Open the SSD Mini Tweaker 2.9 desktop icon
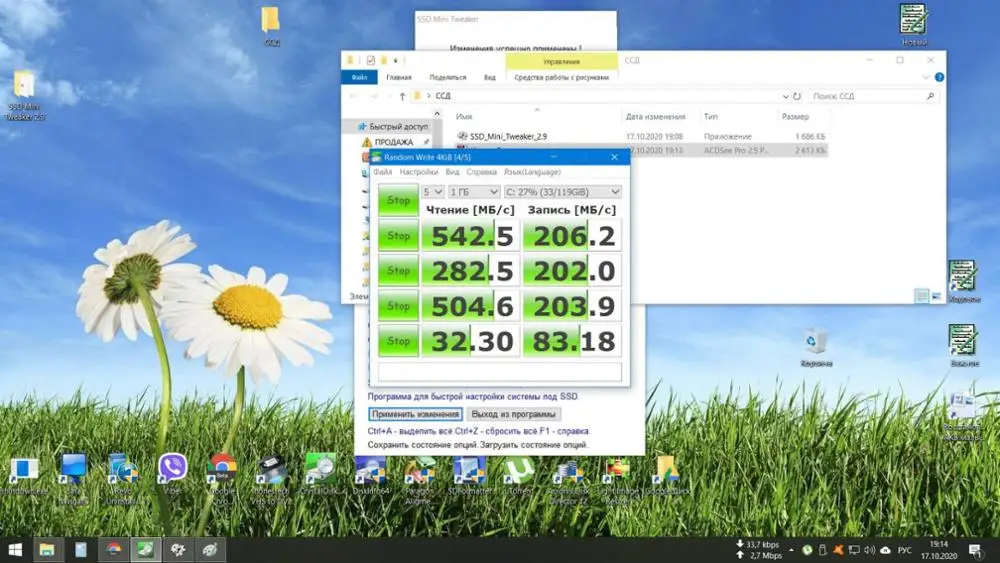Image resolution: width=1000 pixels, height=563 pixels. pyautogui.click(x=24, y=94)
